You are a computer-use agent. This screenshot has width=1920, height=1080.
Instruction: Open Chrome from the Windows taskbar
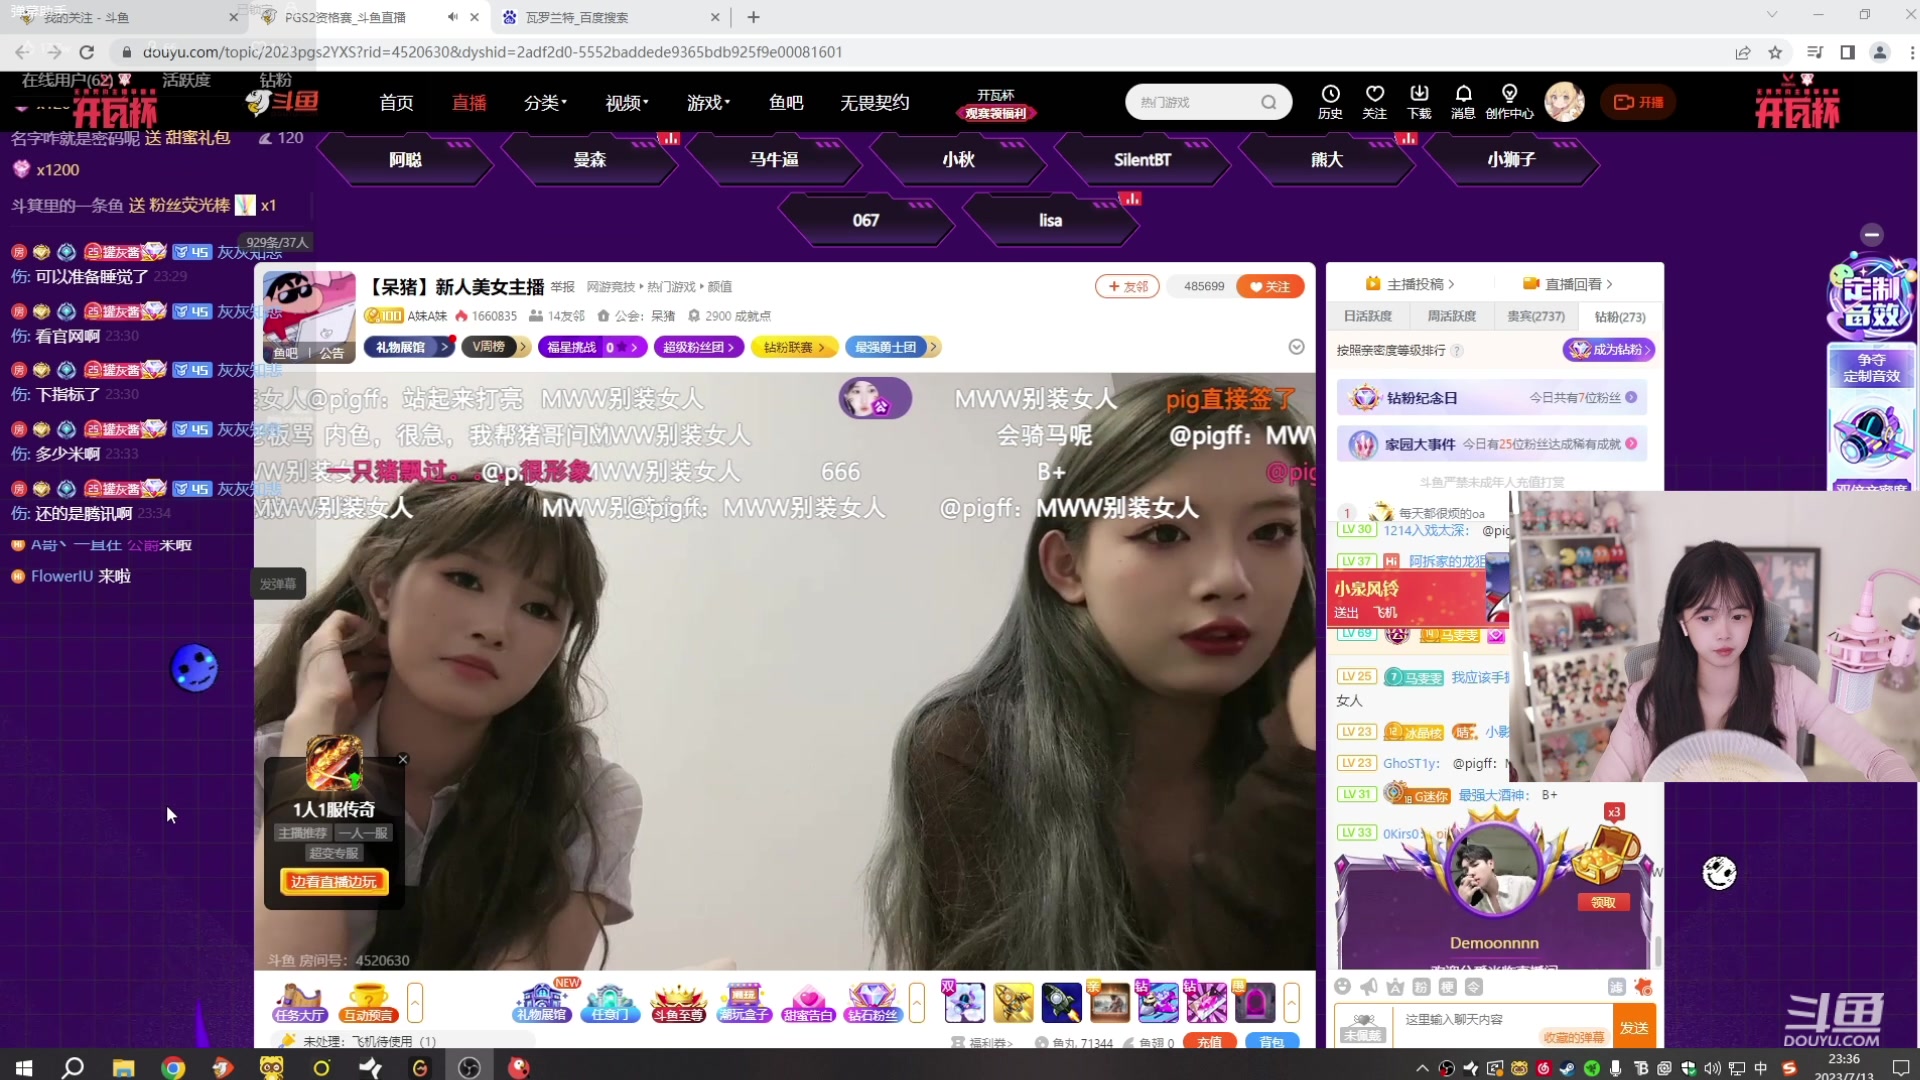coord(173,1067)
